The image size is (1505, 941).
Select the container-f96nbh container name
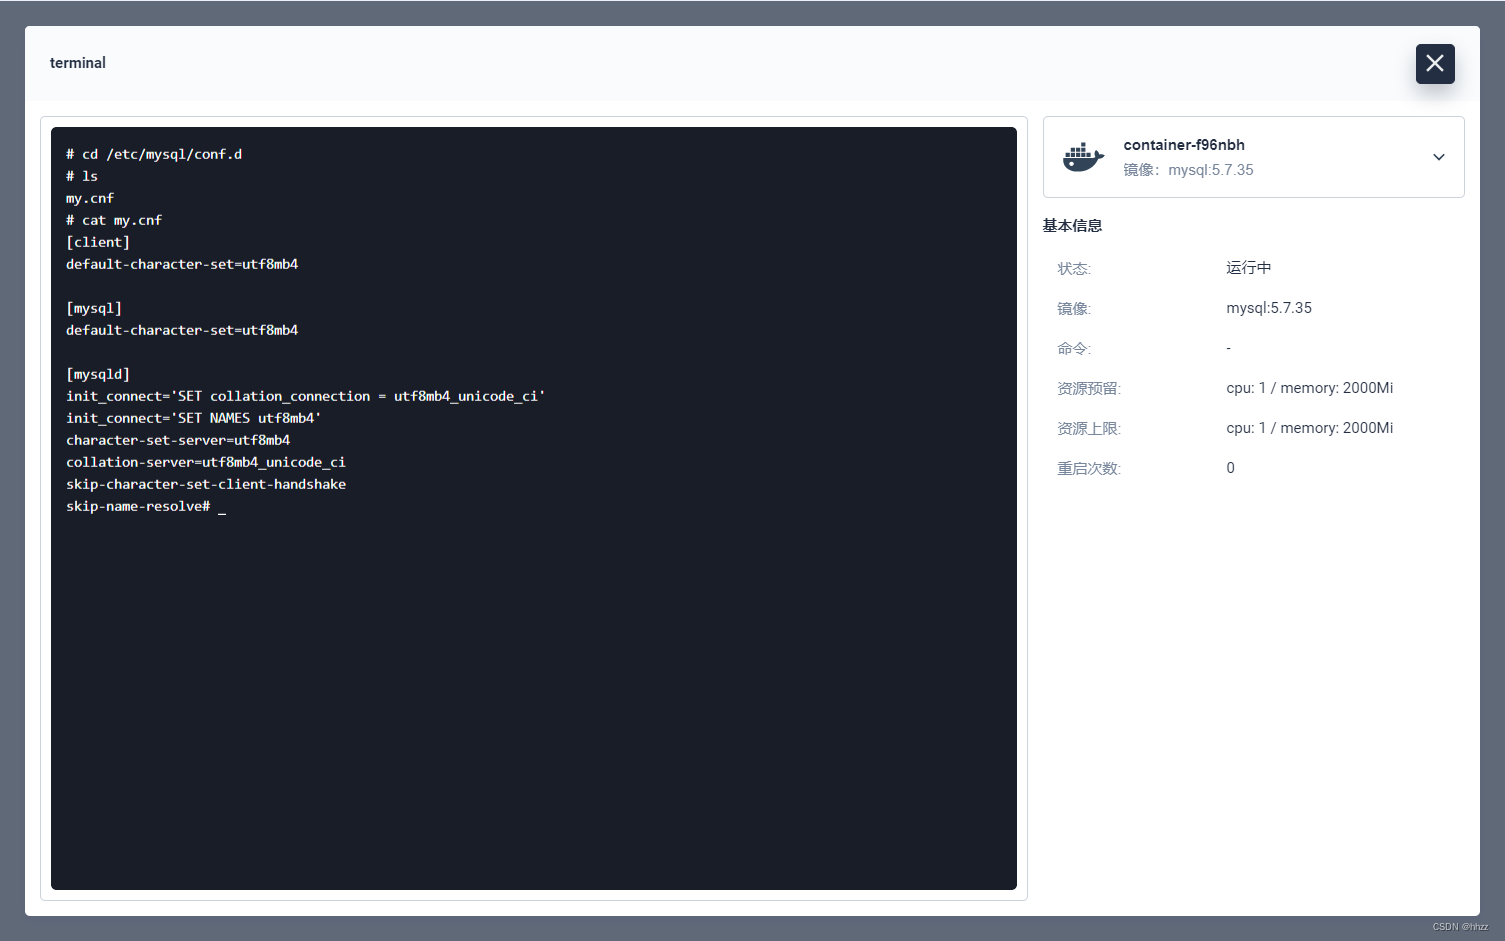(1184, 144)
